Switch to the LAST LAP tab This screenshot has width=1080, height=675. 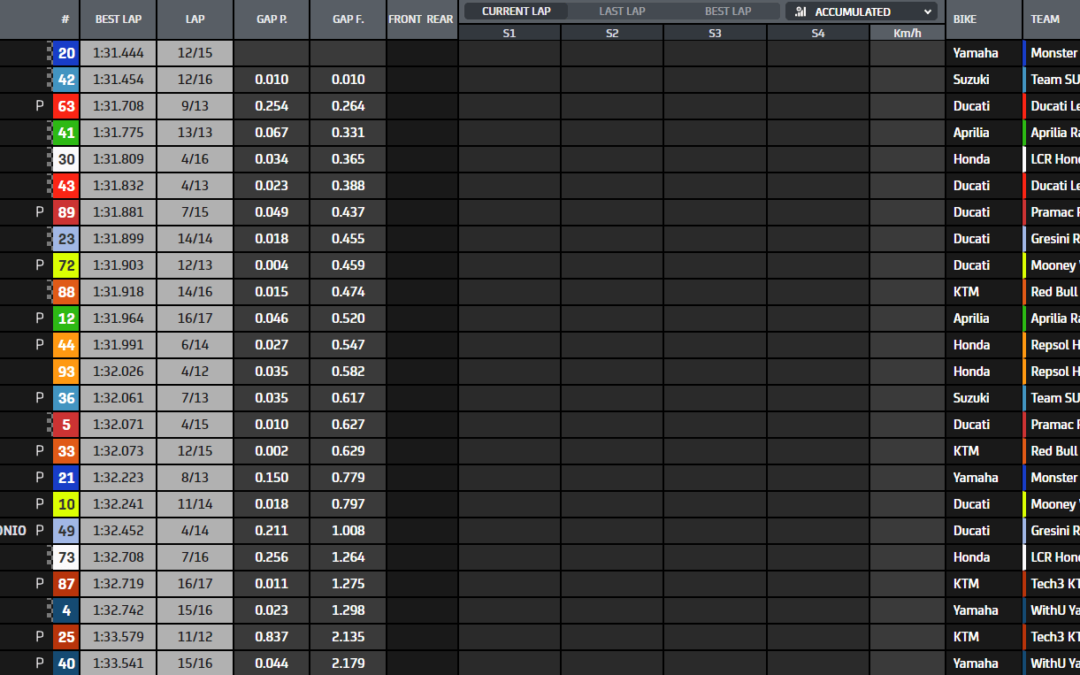tap(622, 11)
